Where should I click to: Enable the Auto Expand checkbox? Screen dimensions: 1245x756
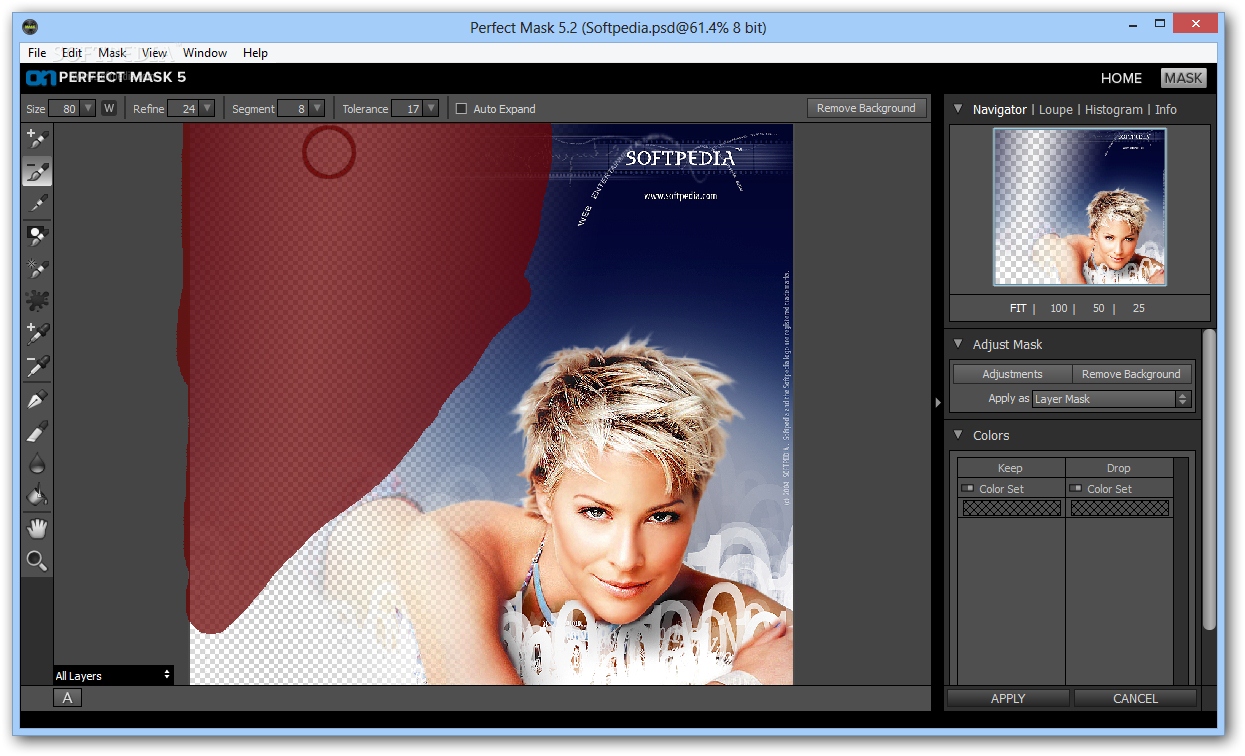tap(461, 108)
